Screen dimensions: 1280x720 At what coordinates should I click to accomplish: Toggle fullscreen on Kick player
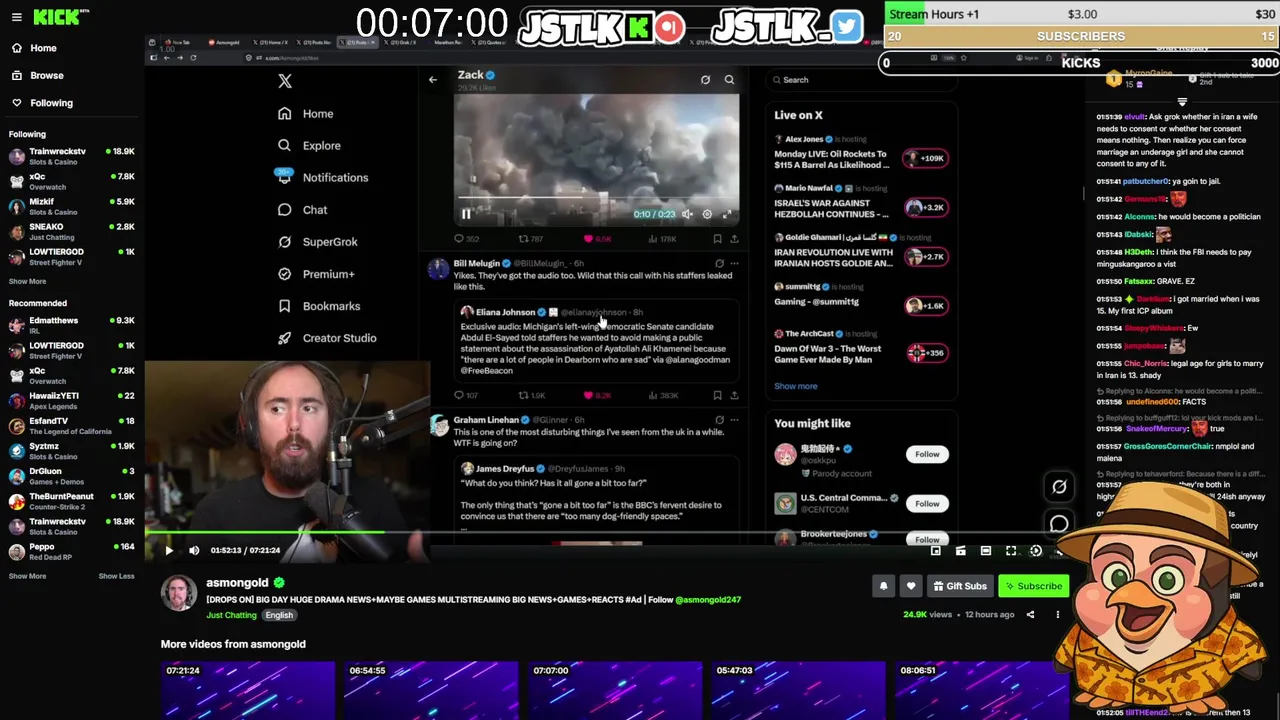(x=1011, y=551)
